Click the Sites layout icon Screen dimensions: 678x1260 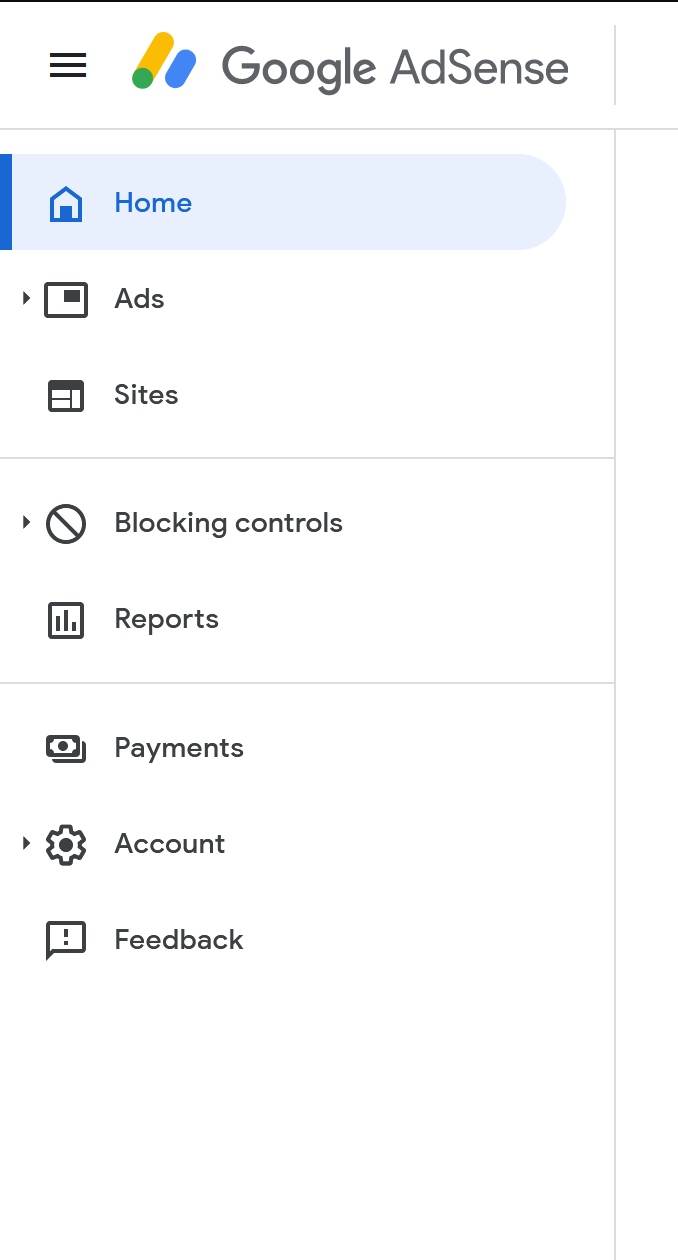[66, 396]
